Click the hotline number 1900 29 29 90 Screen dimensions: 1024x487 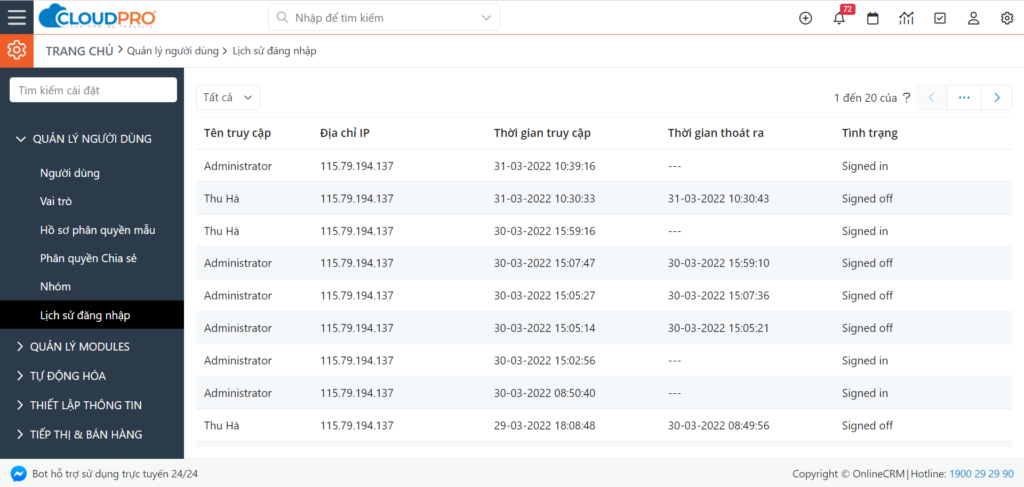(981, 473)
